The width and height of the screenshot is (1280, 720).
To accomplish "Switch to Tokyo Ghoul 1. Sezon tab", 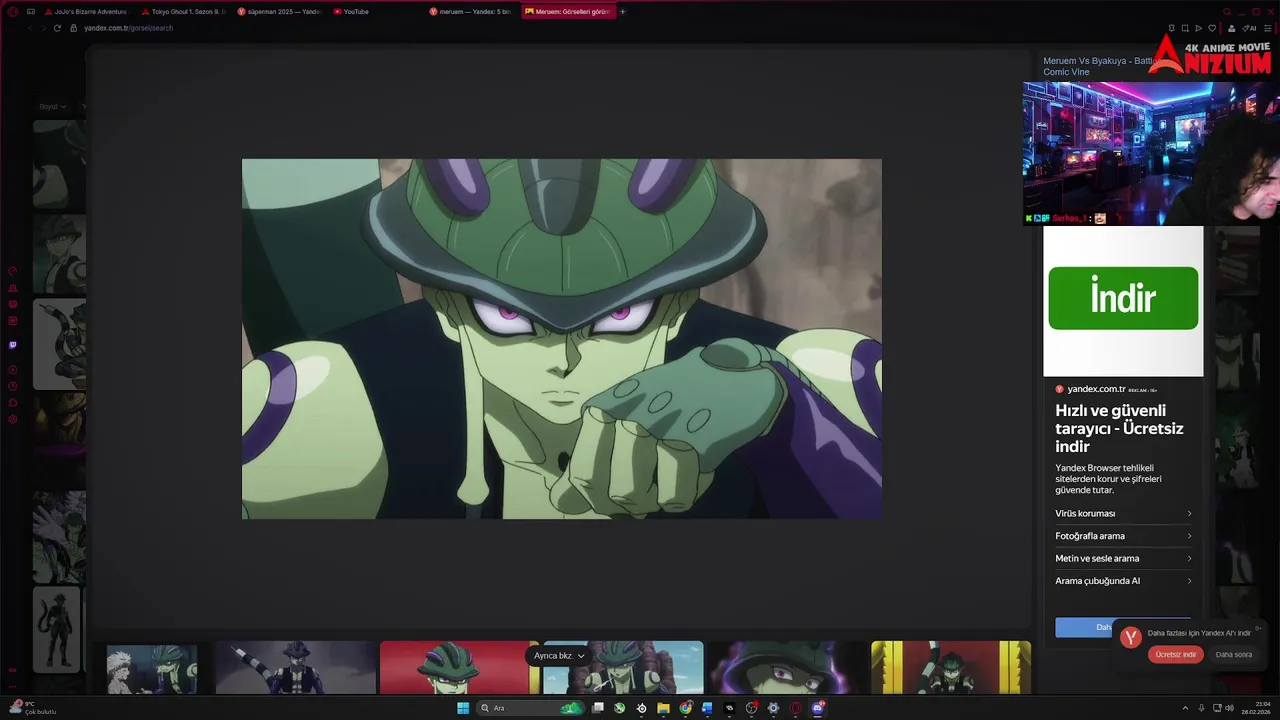I will point(183,12).
